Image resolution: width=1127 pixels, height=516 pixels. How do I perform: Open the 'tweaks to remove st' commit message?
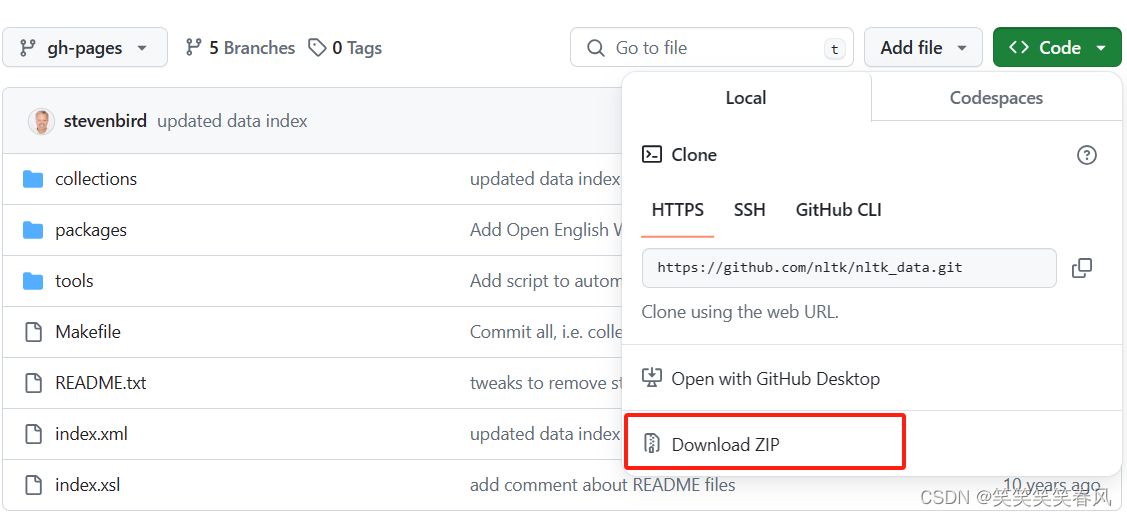click(546, 382)
